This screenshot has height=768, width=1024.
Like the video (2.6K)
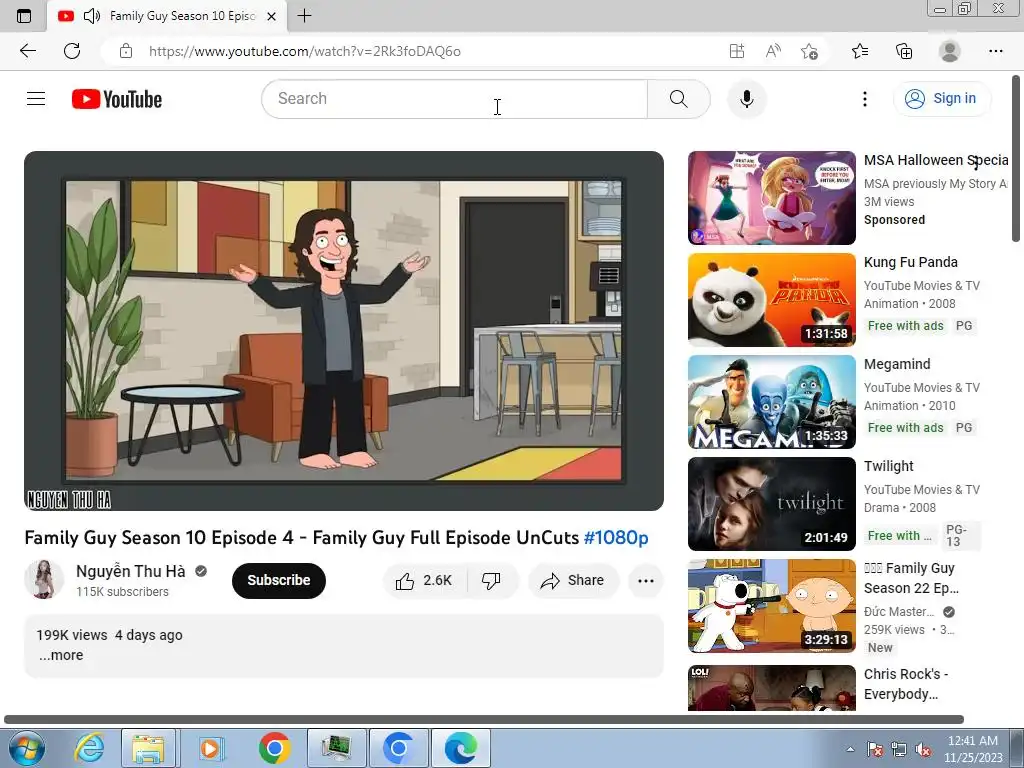pos(424,580)
